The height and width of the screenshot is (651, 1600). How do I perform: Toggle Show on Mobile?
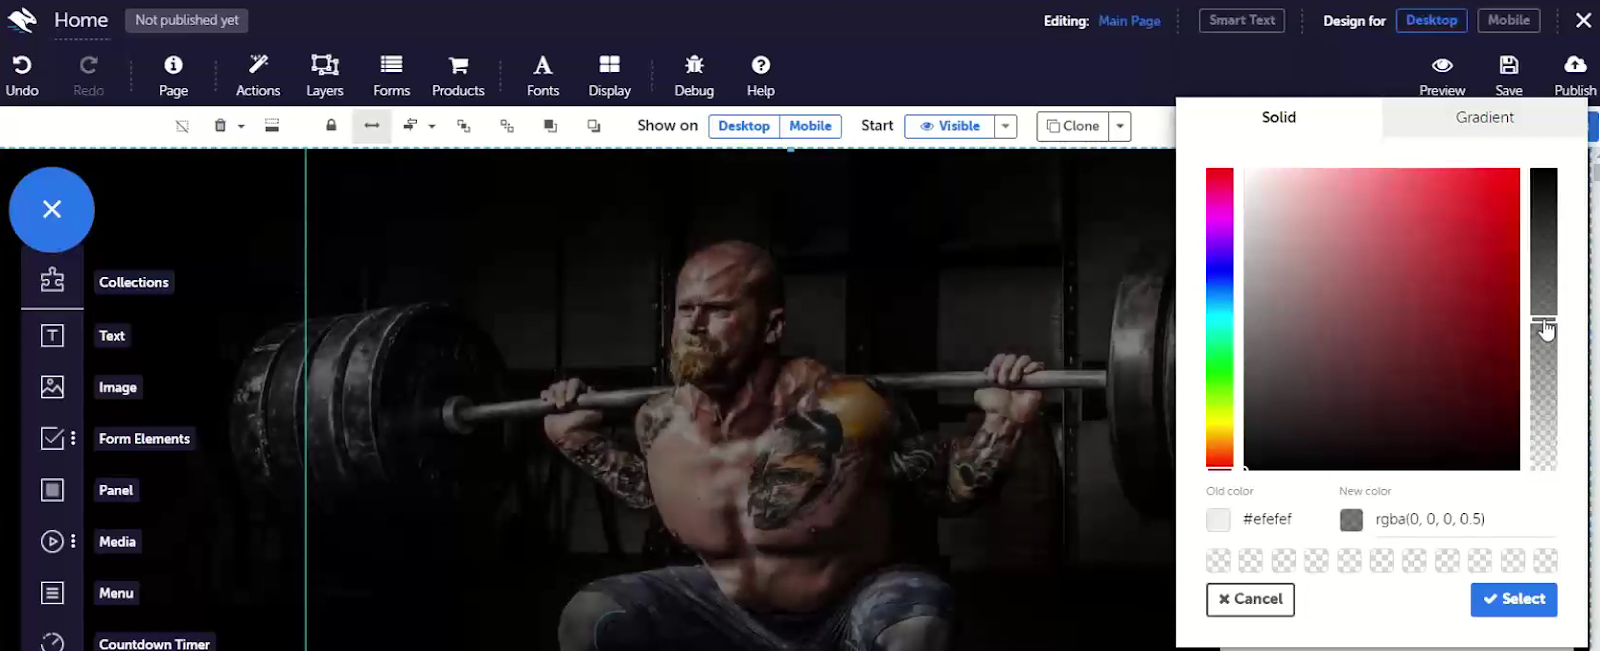[810, 126]
